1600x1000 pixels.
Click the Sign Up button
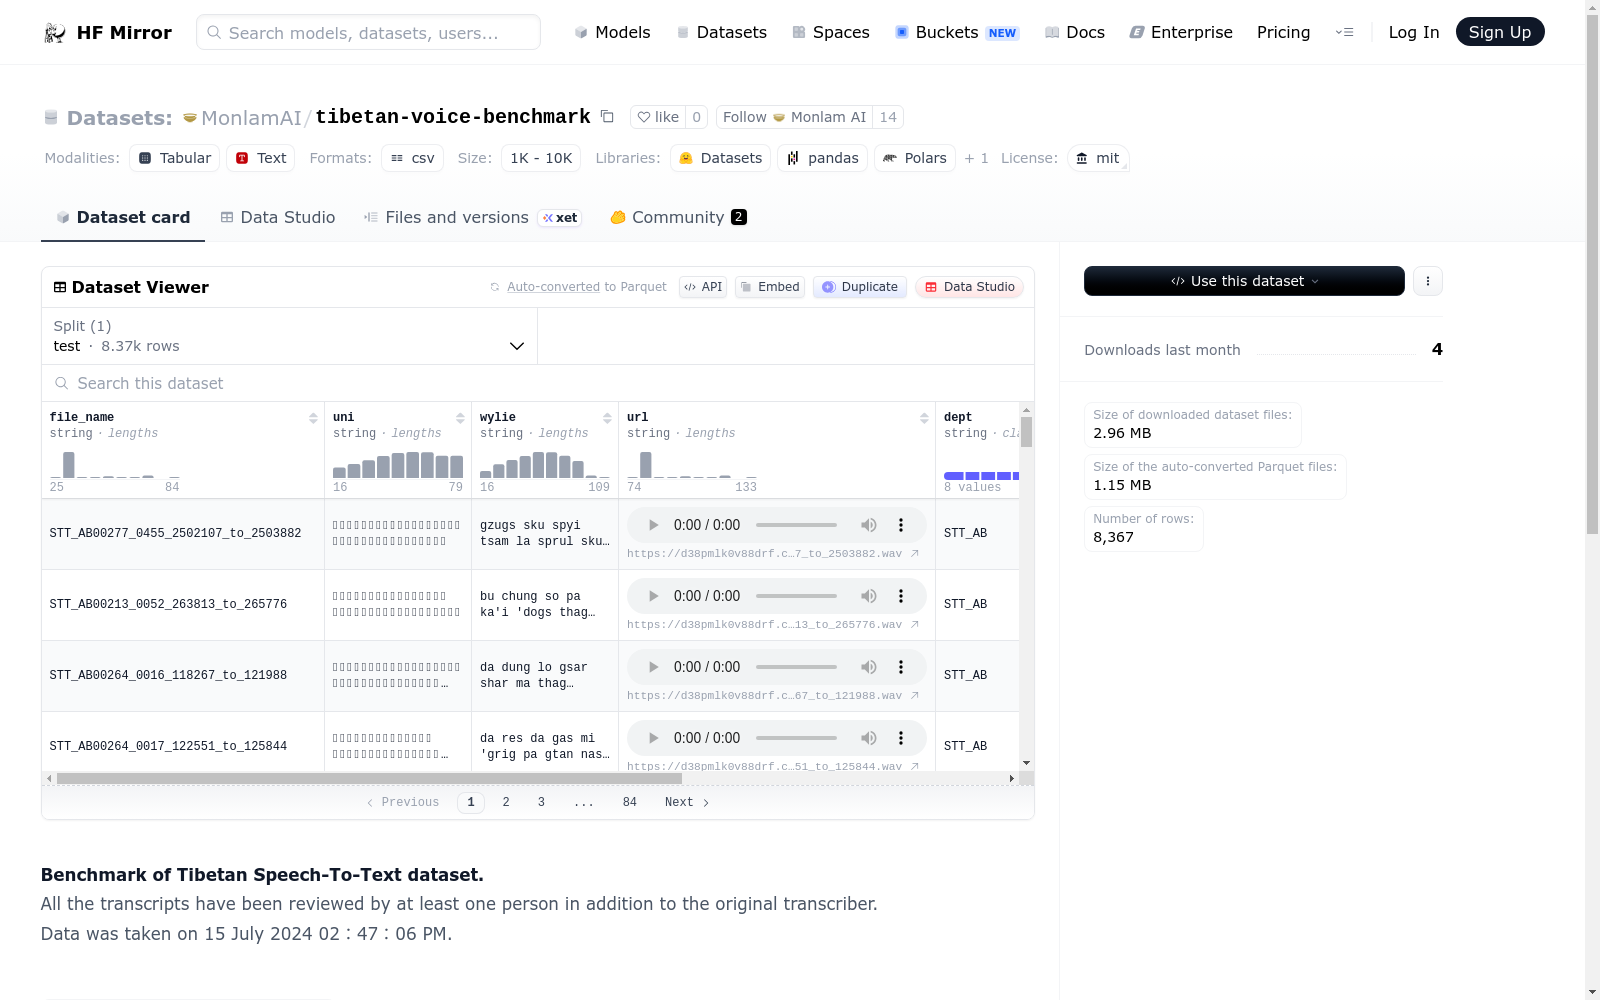(1500, 32)
